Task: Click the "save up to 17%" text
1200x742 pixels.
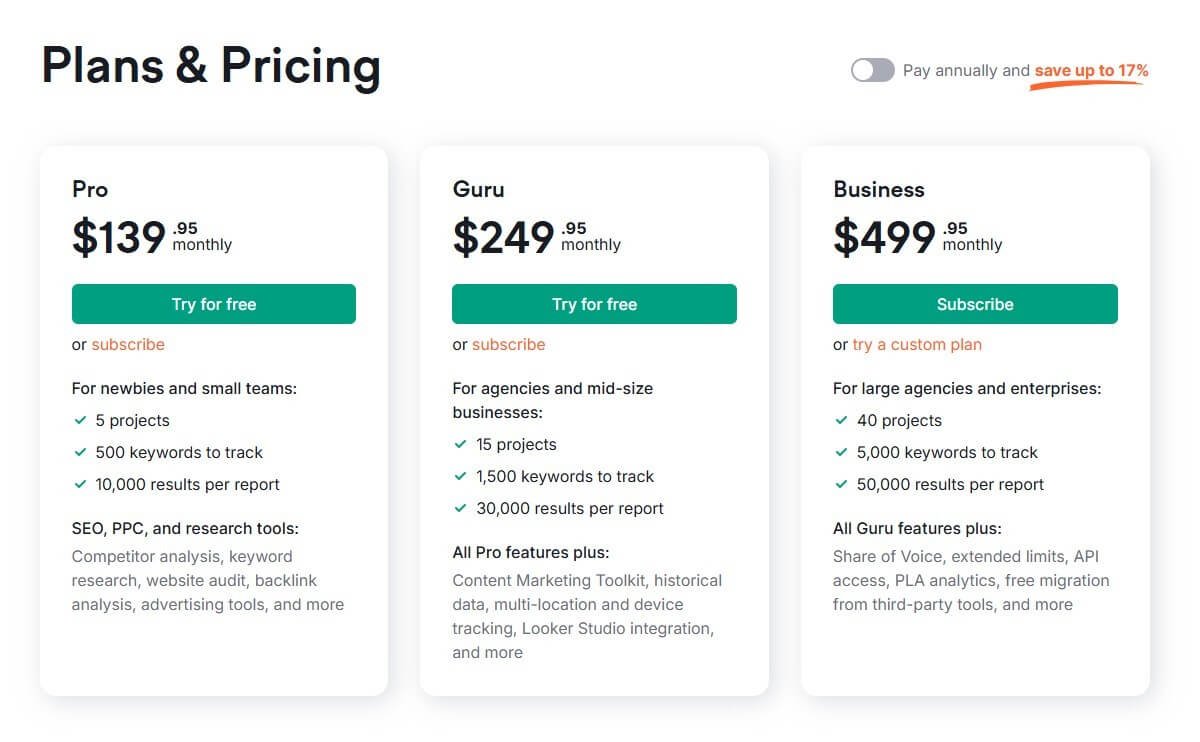Action: click(x=1089, y=70)
